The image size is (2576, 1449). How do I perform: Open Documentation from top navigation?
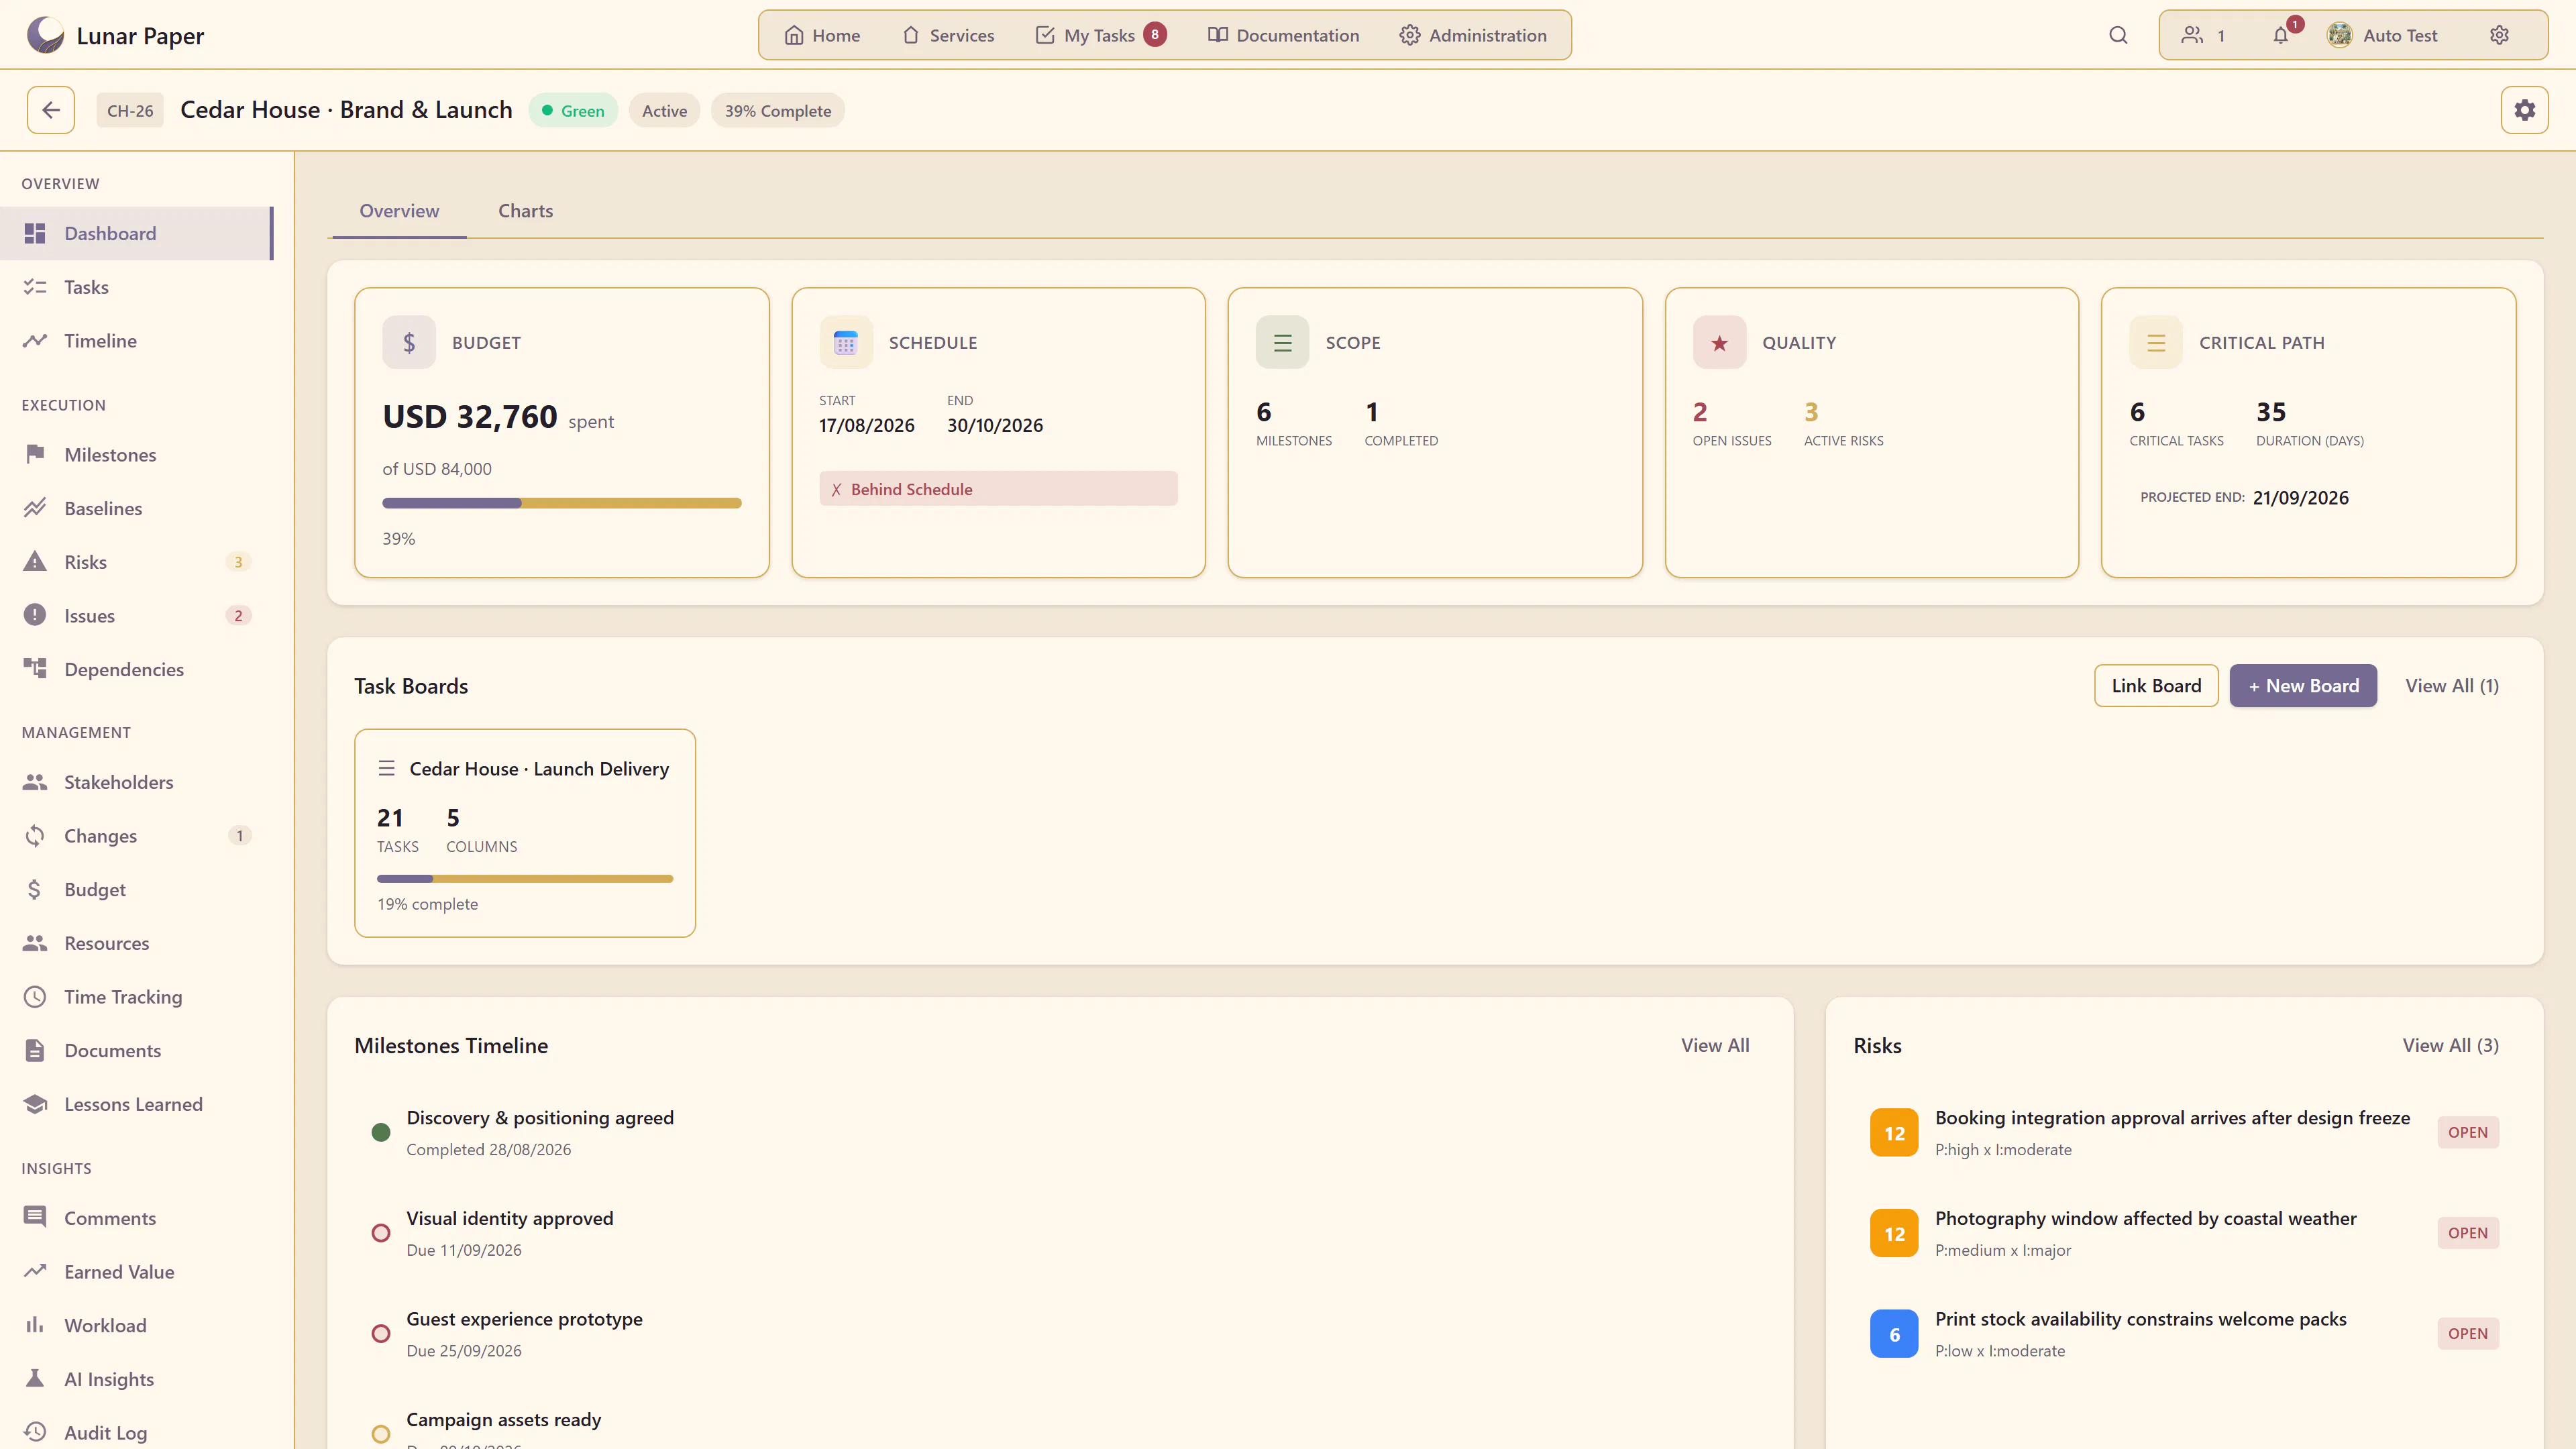pyautogui.click(x=1283, y=35)
